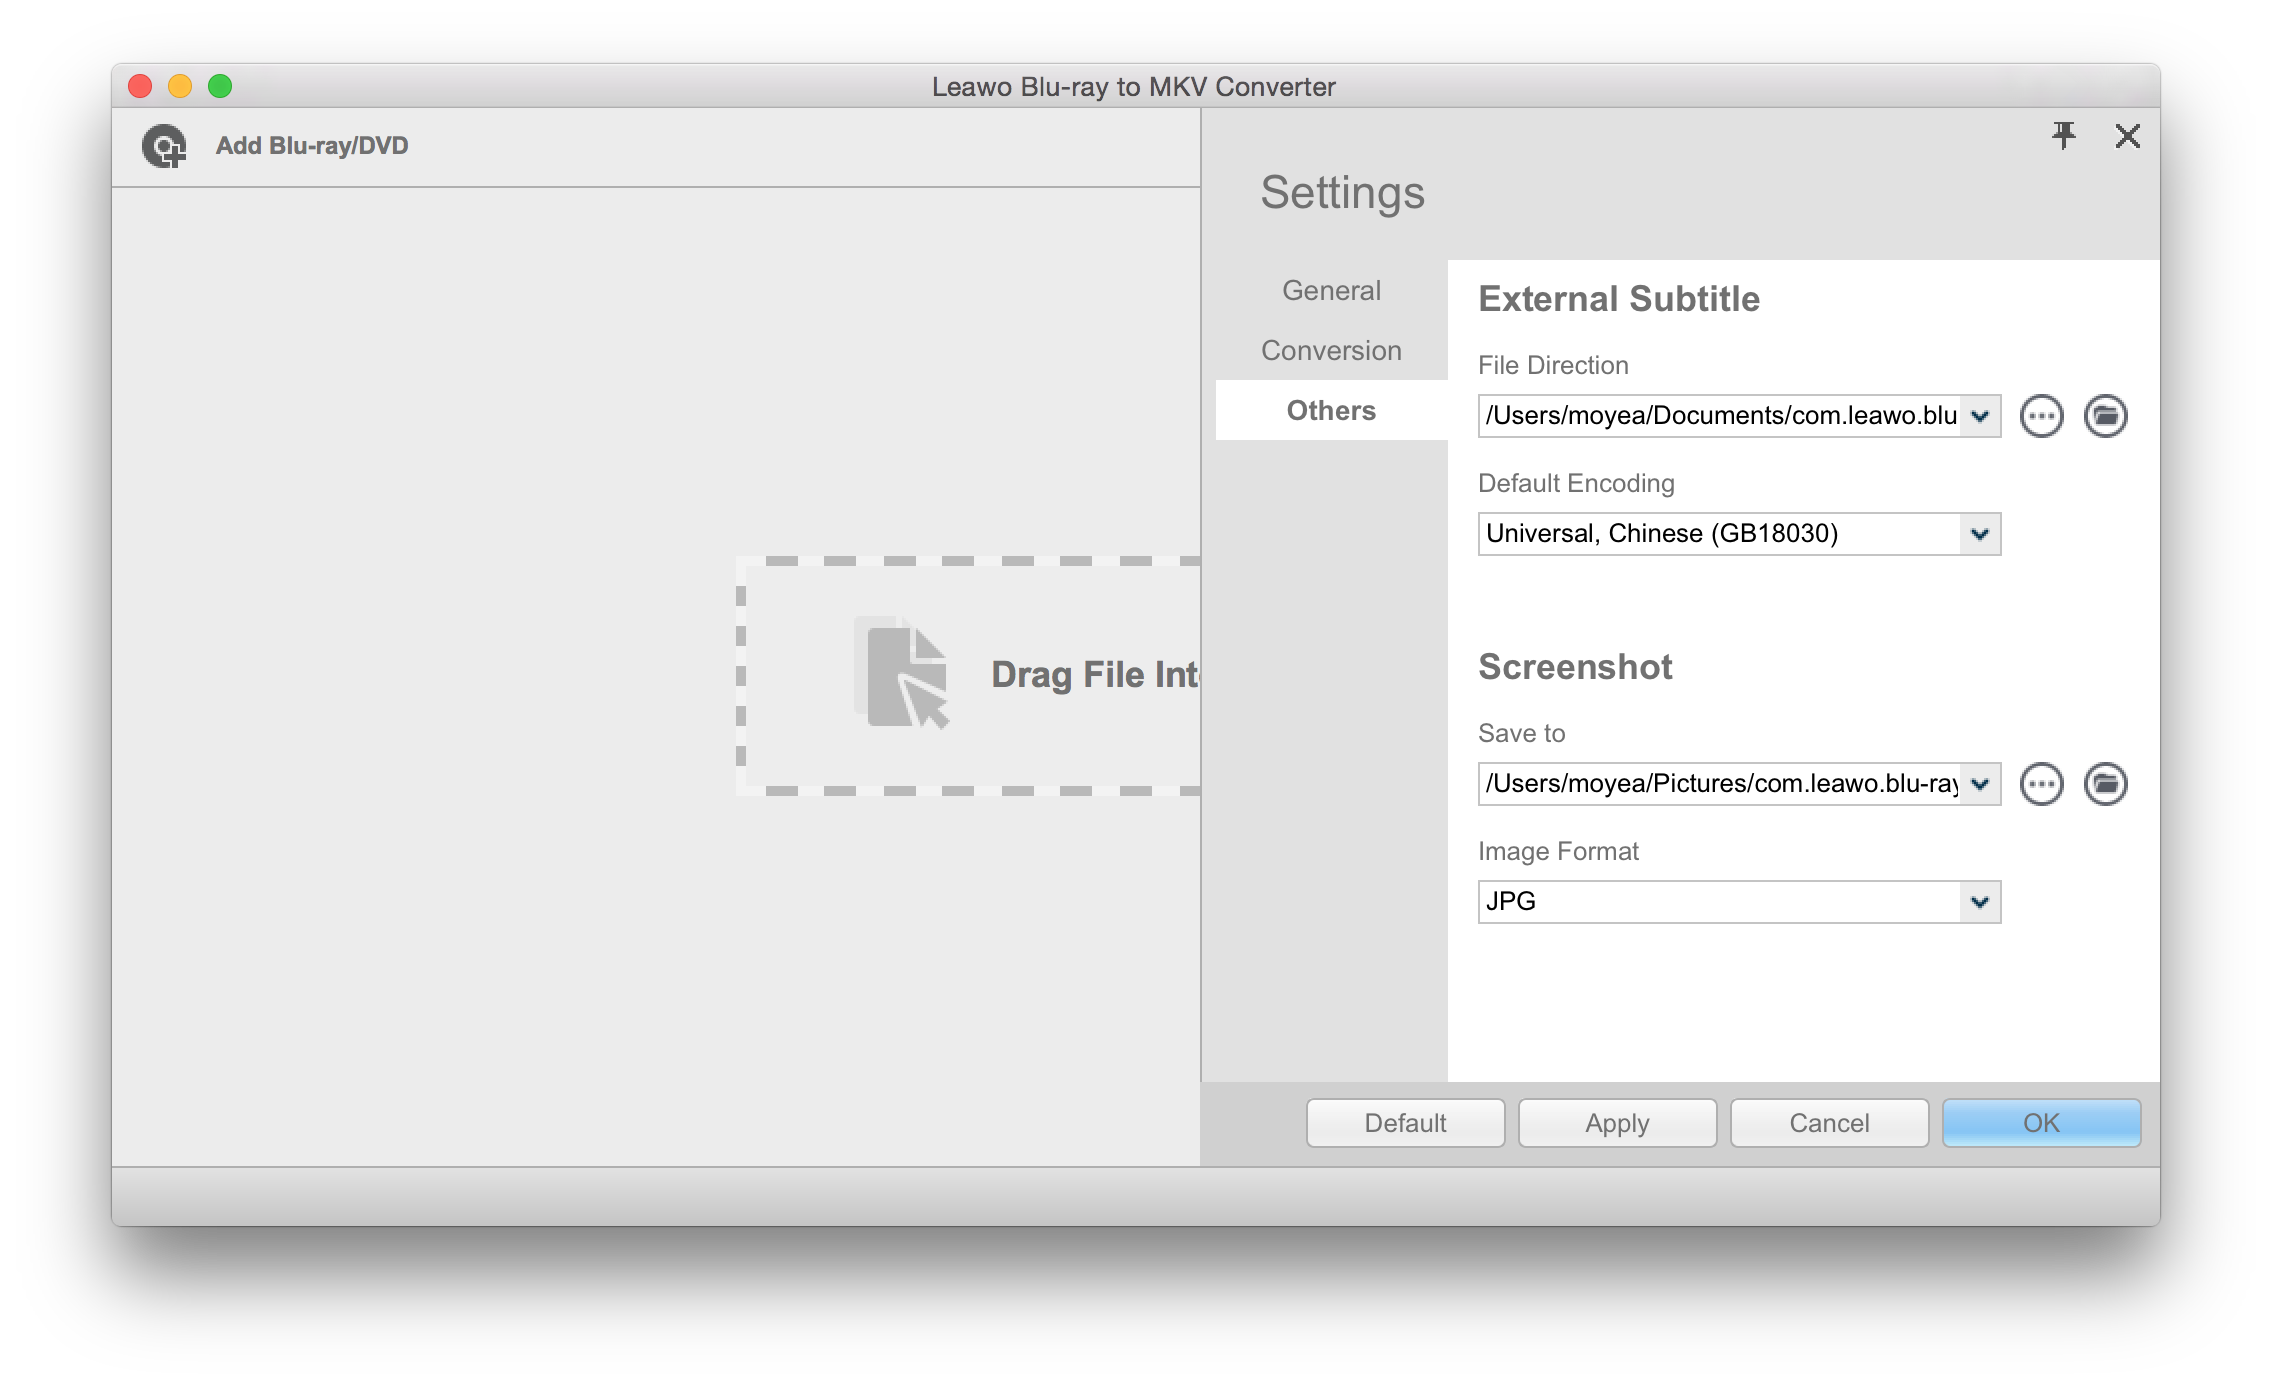The width and height of the screenshot is (2272, 1386).
Task: Close Settings panel with X icon
Action: click(x=2127, y=136)
